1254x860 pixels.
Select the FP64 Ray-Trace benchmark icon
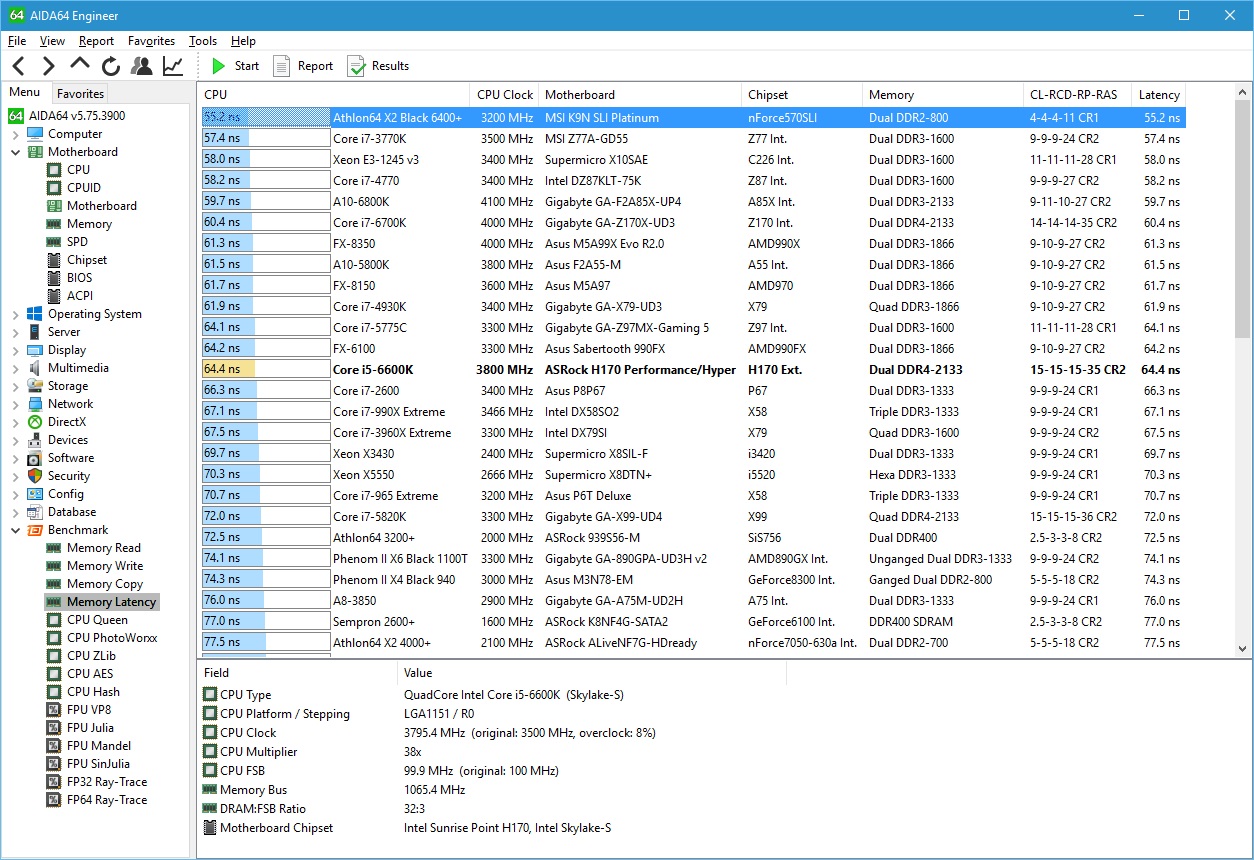pyautogui.click(x=54, y=800)
